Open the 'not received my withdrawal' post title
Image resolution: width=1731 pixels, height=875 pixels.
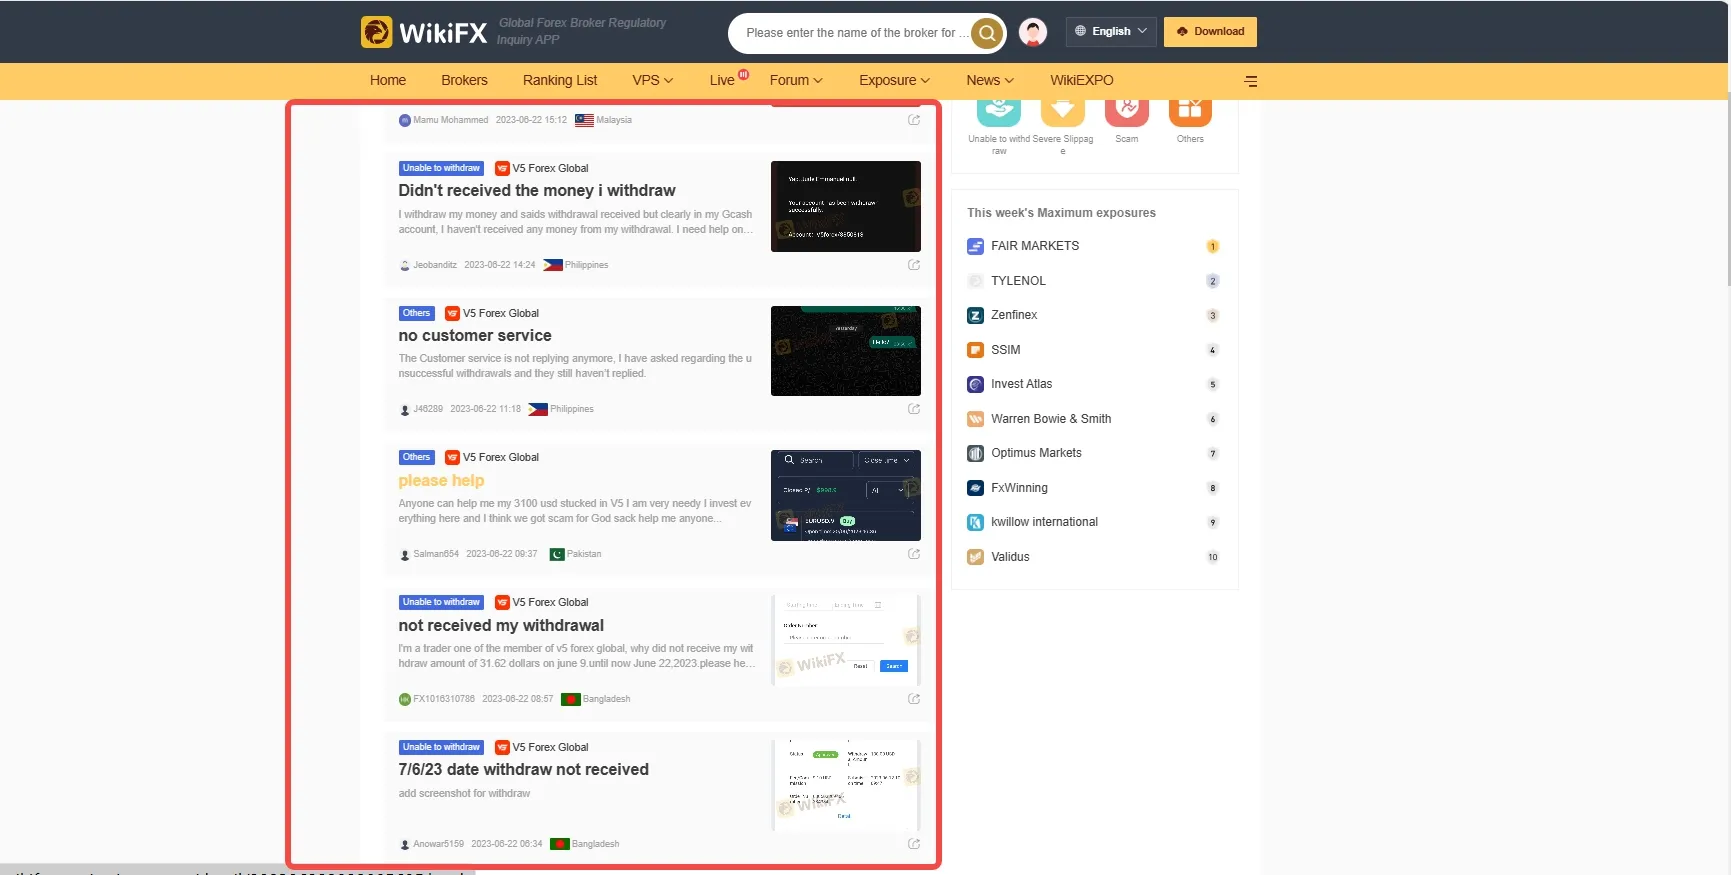coord(501,626)
